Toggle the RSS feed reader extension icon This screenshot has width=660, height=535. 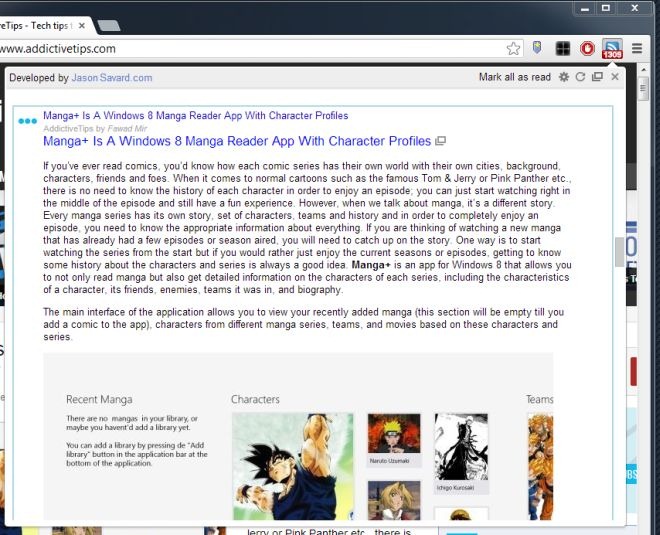[x=612, y=49]
